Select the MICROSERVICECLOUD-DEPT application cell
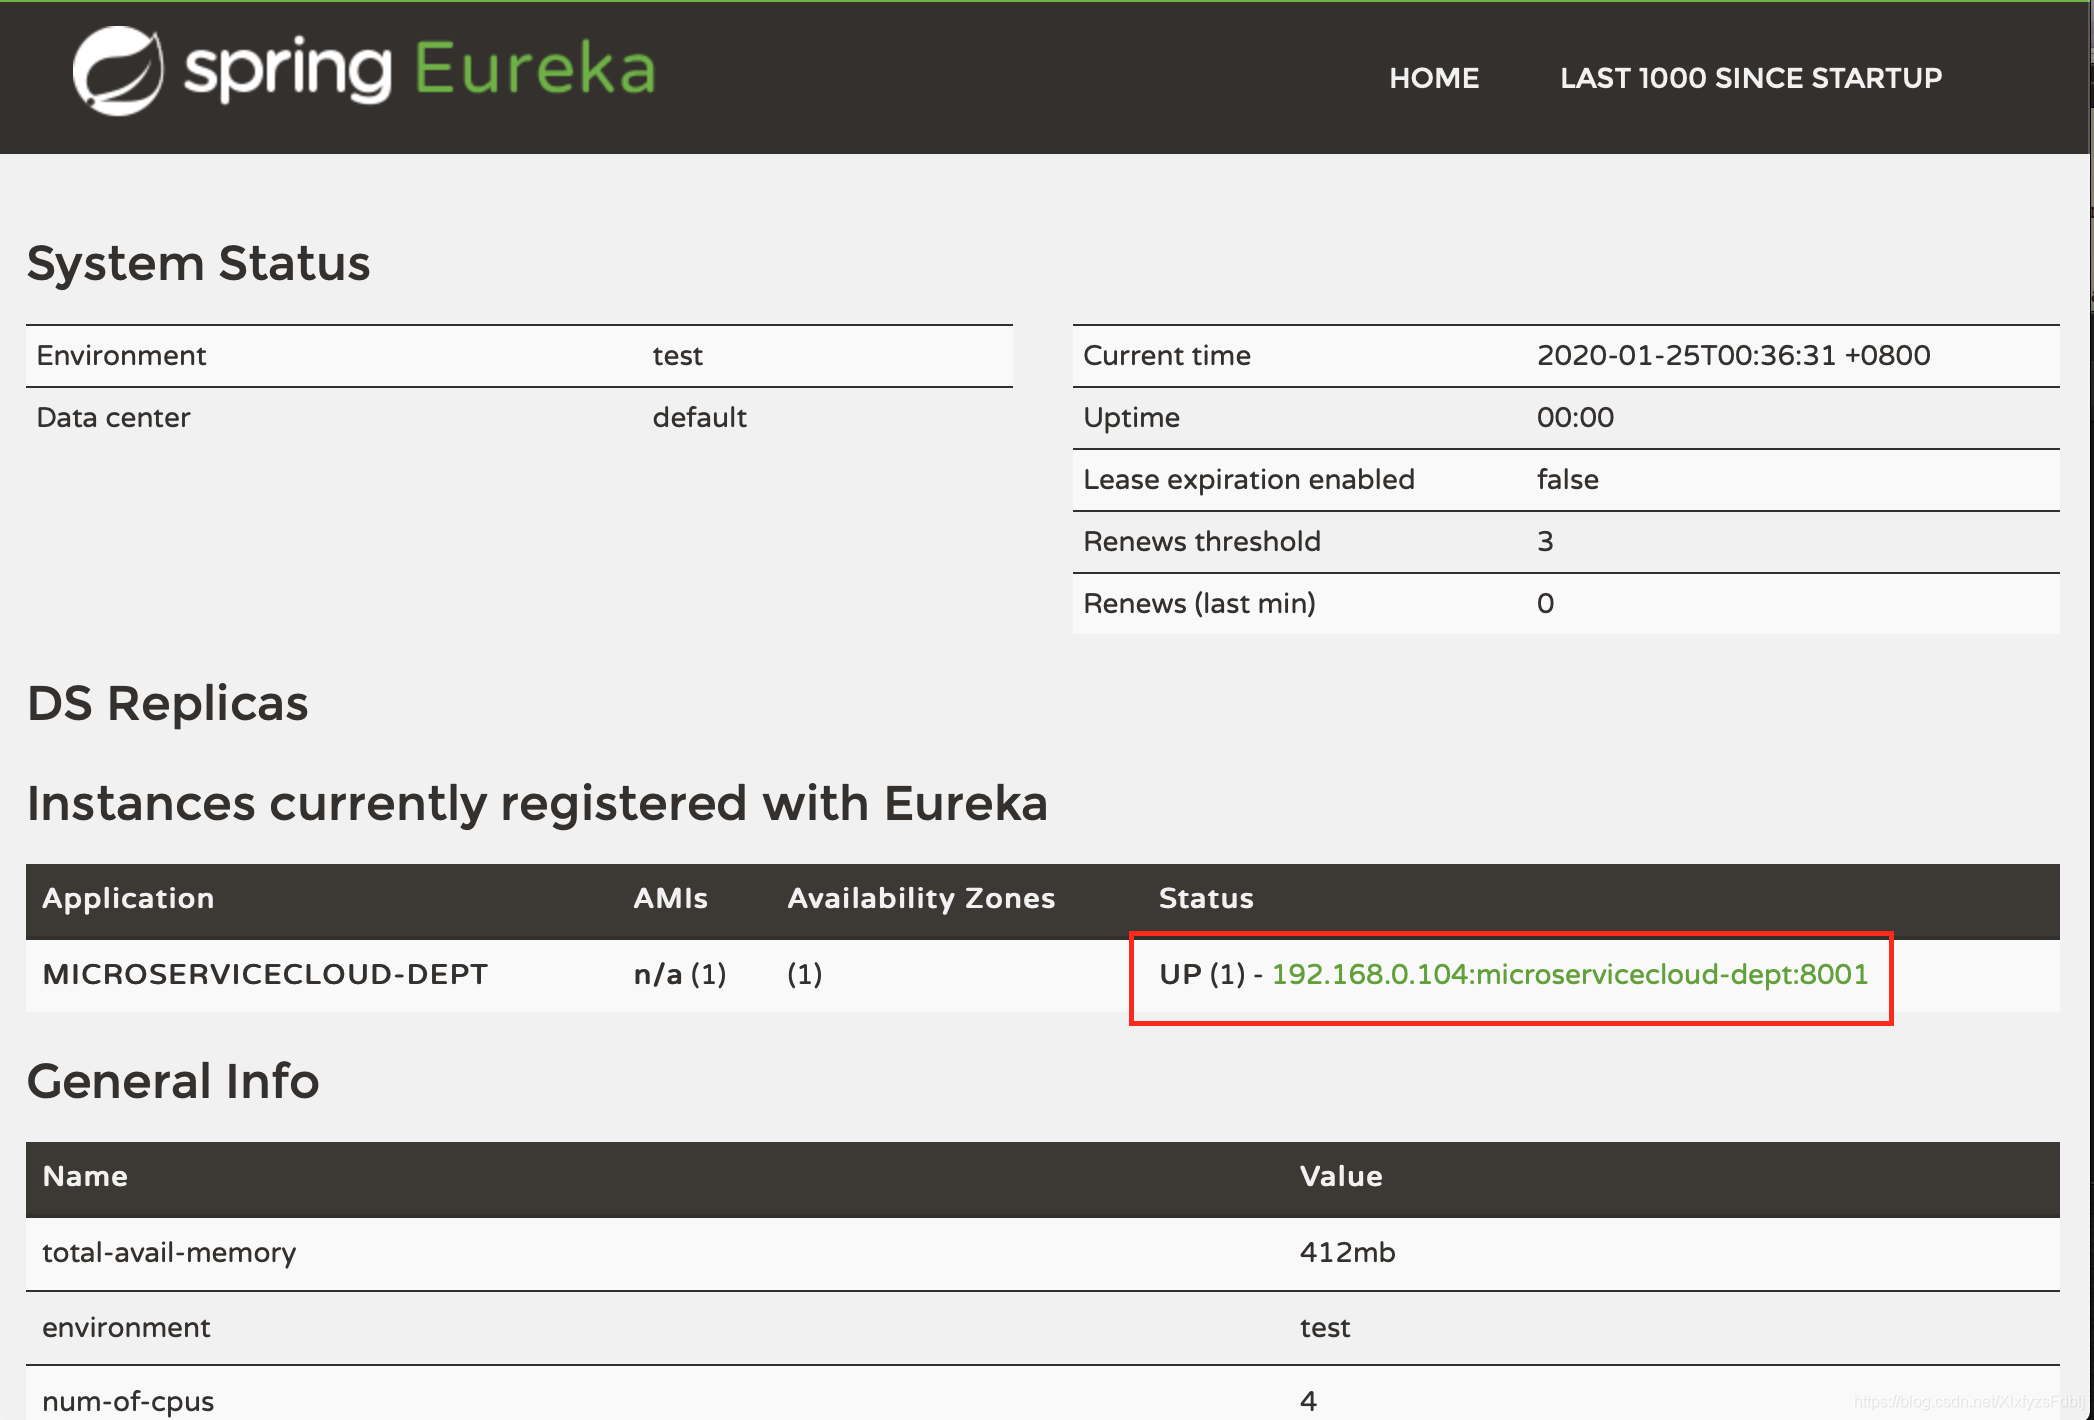 (265, 974)
